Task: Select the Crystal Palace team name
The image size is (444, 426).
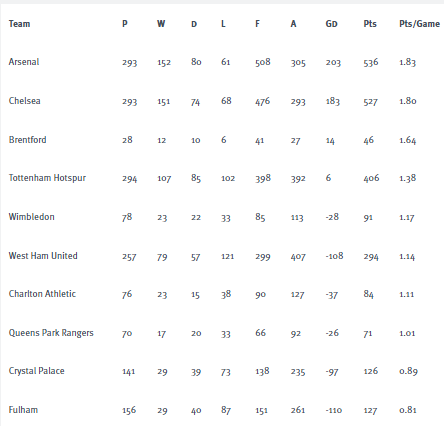Action: pos(36,371)
